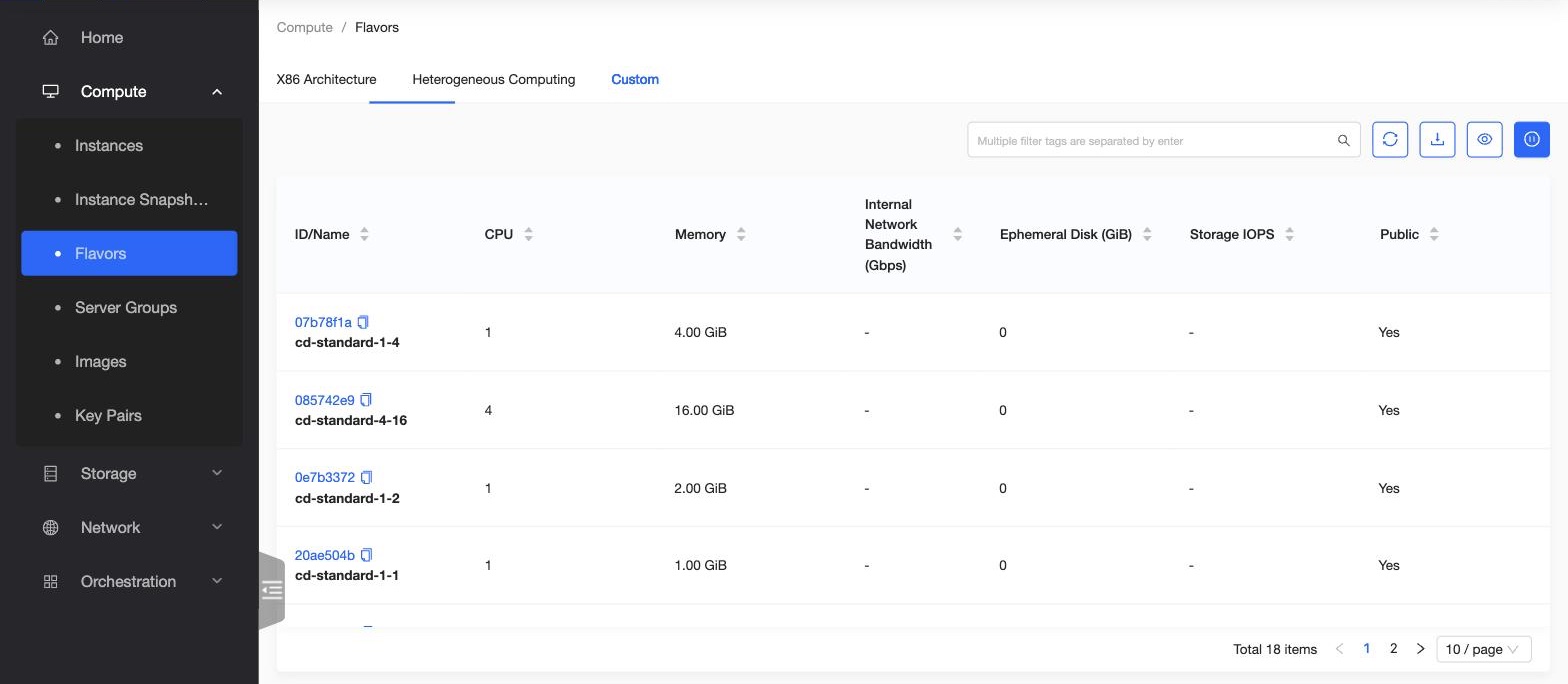
Task: Click the refresh icon button
Action: pyautogui.click(x=1390, y=140)
